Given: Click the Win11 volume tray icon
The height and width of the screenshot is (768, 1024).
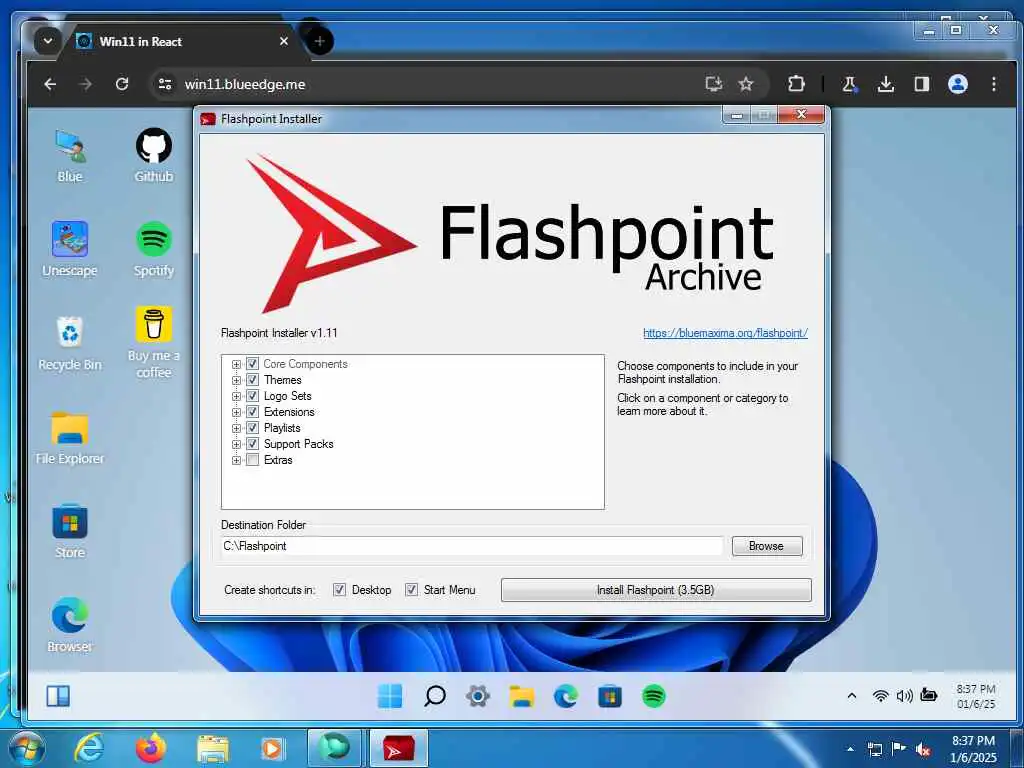Looking at the screenshot, I should (904, 696).
